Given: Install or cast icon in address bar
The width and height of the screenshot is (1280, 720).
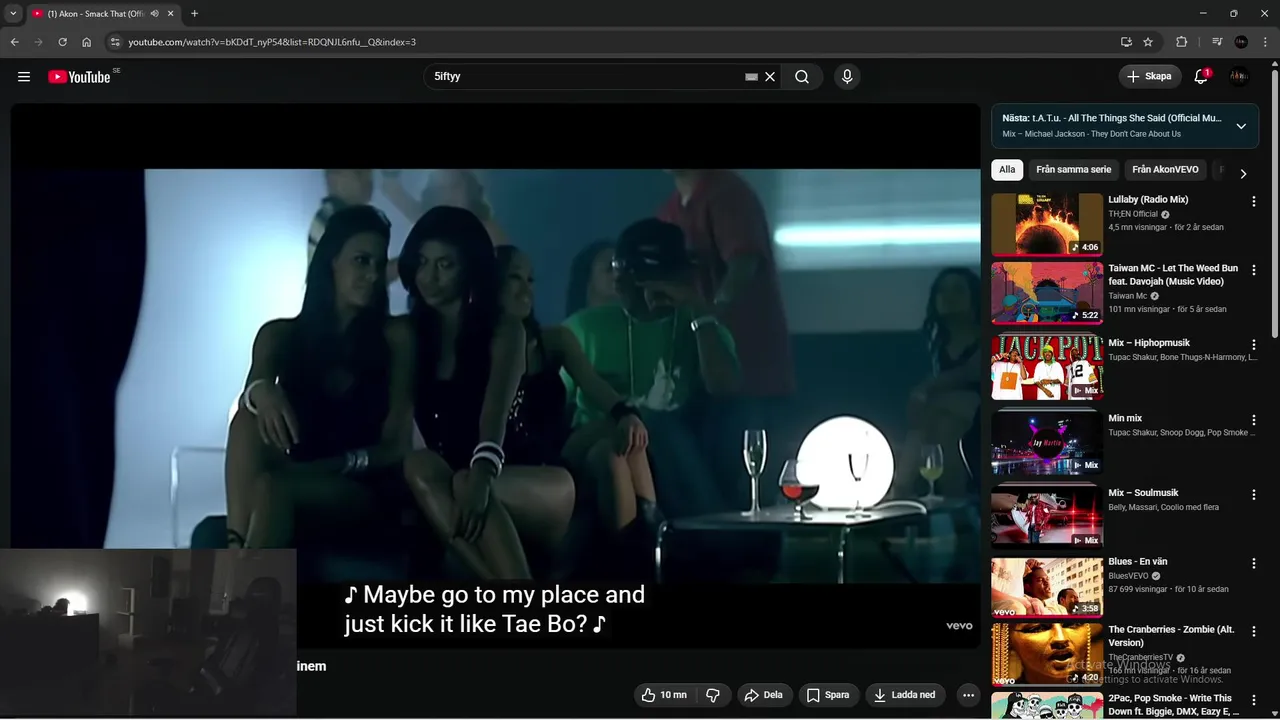Looking at the screenshot, I should pos(1126,42).
